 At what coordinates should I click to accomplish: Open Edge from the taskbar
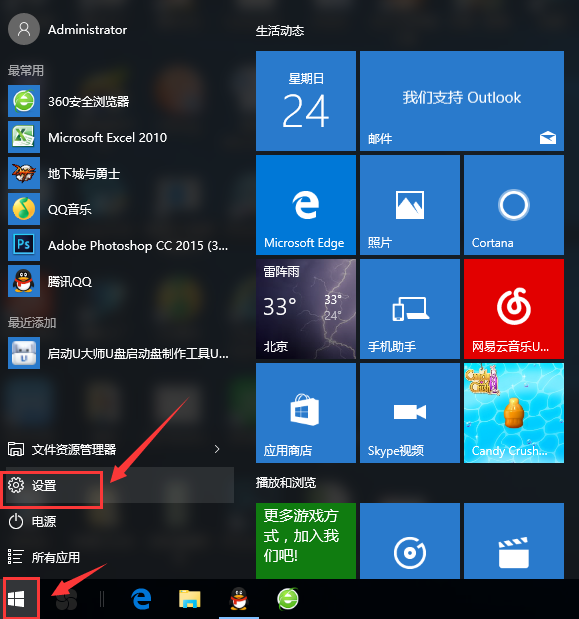(141, 599)
